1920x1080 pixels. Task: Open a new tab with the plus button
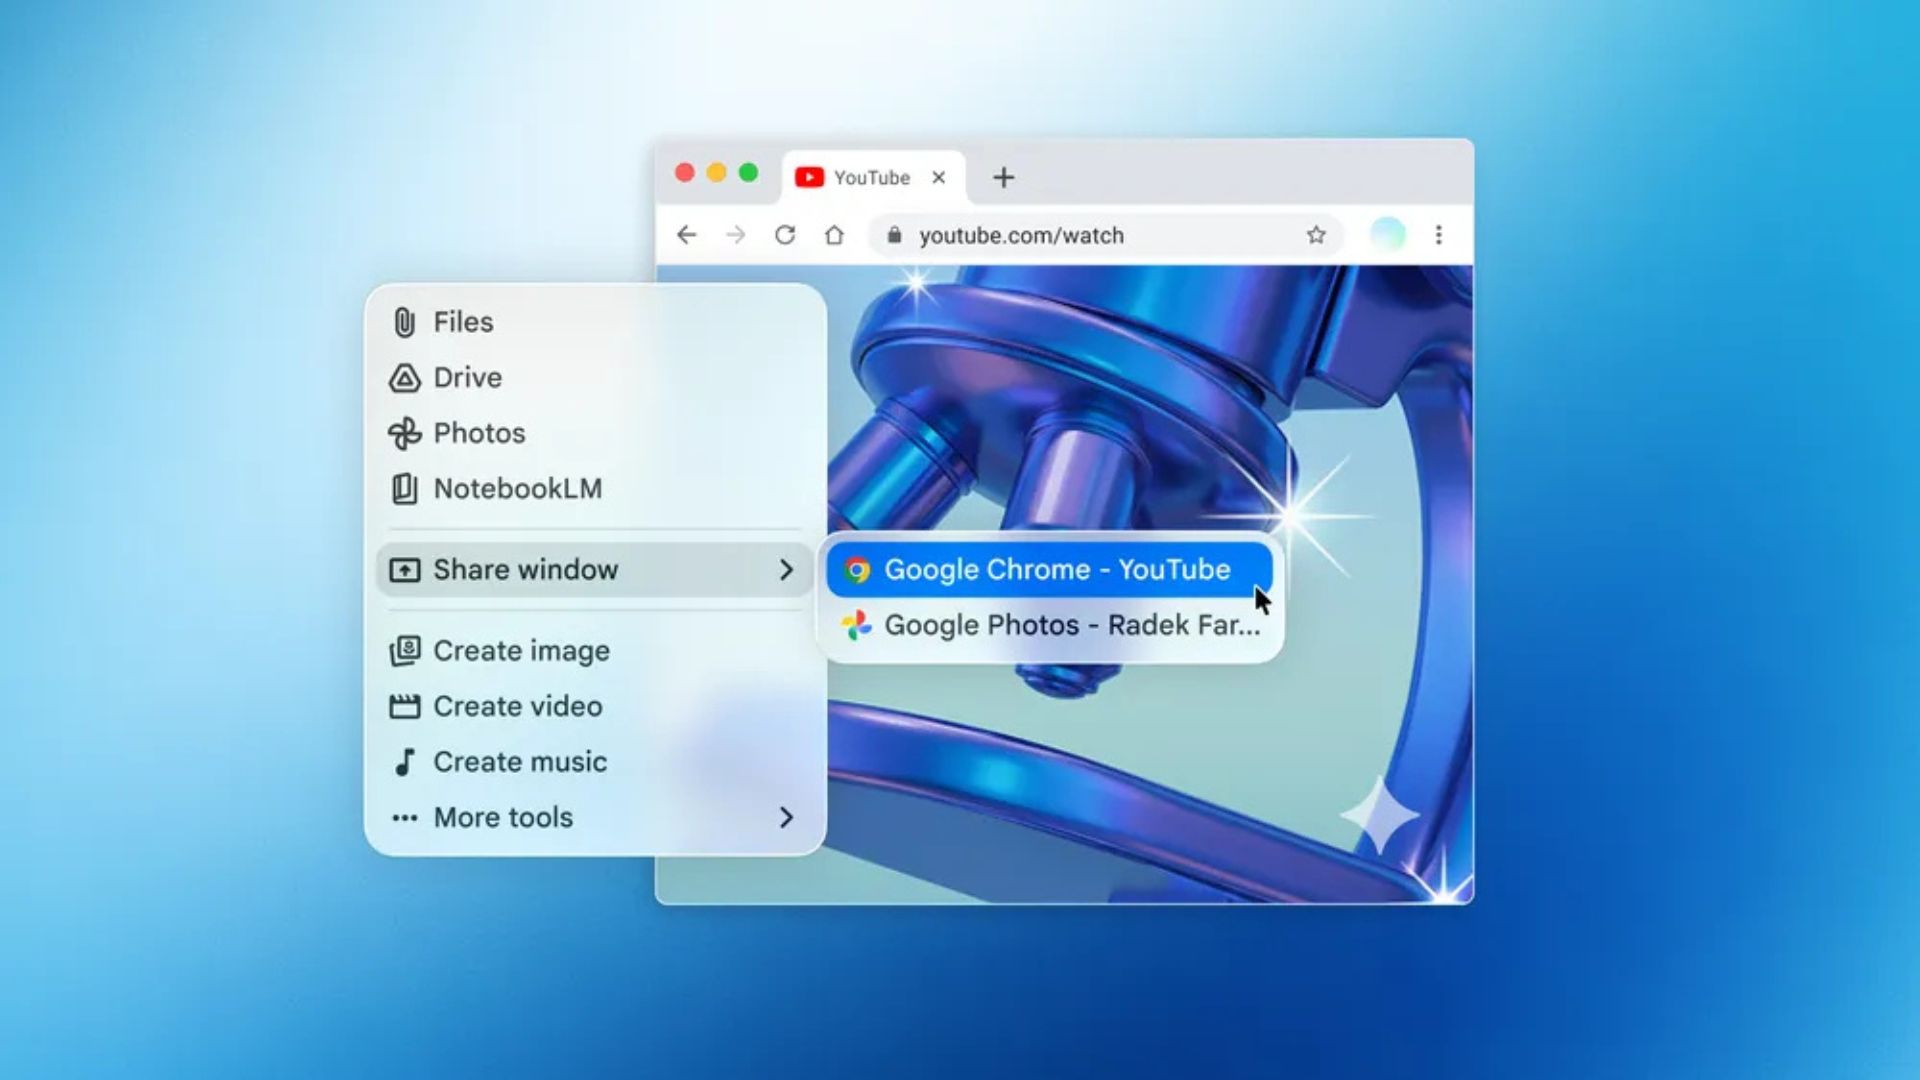click(x=1003, y=177)
